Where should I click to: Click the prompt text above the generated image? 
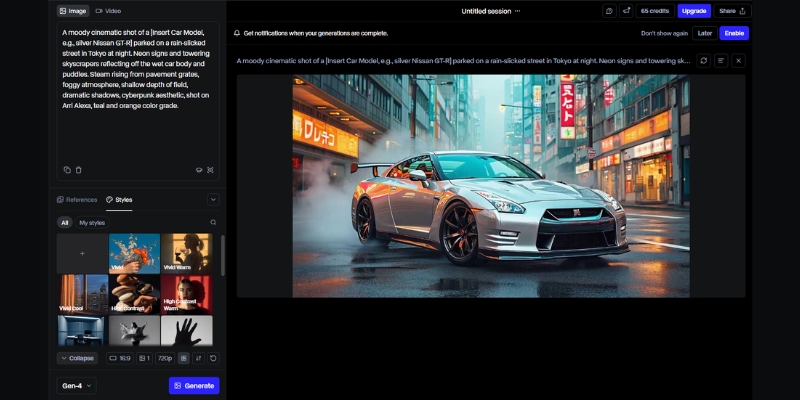pyautogui.click(x=463, y=61)
